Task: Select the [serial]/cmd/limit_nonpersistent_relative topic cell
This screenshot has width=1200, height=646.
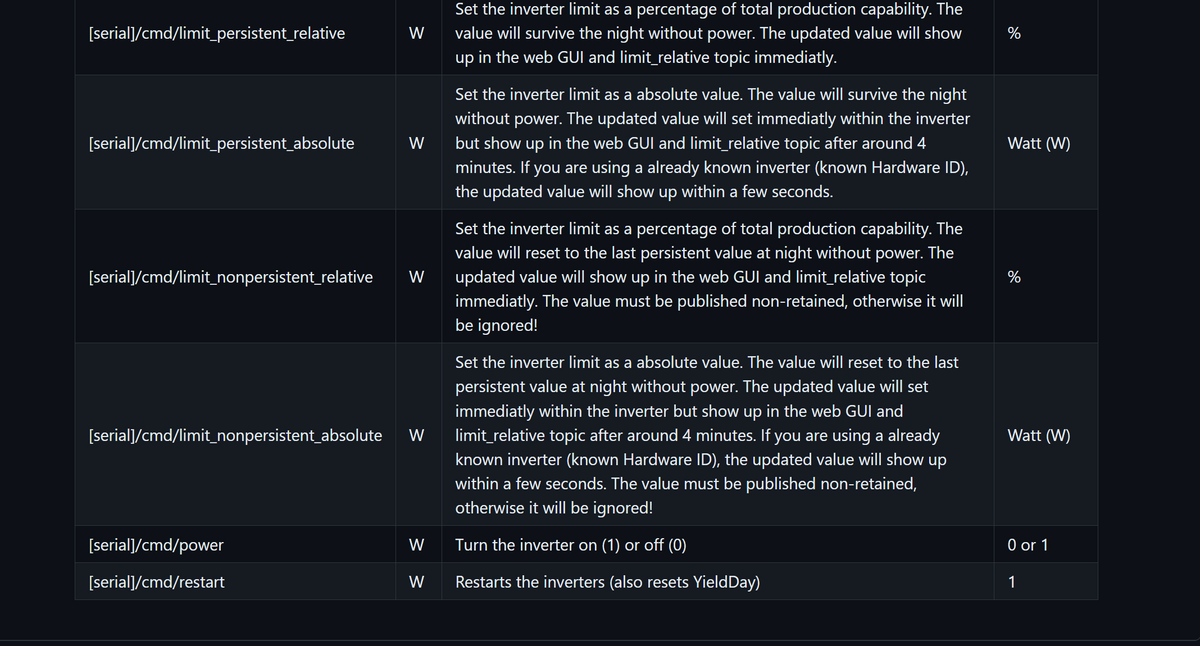Action: point(231,277)
